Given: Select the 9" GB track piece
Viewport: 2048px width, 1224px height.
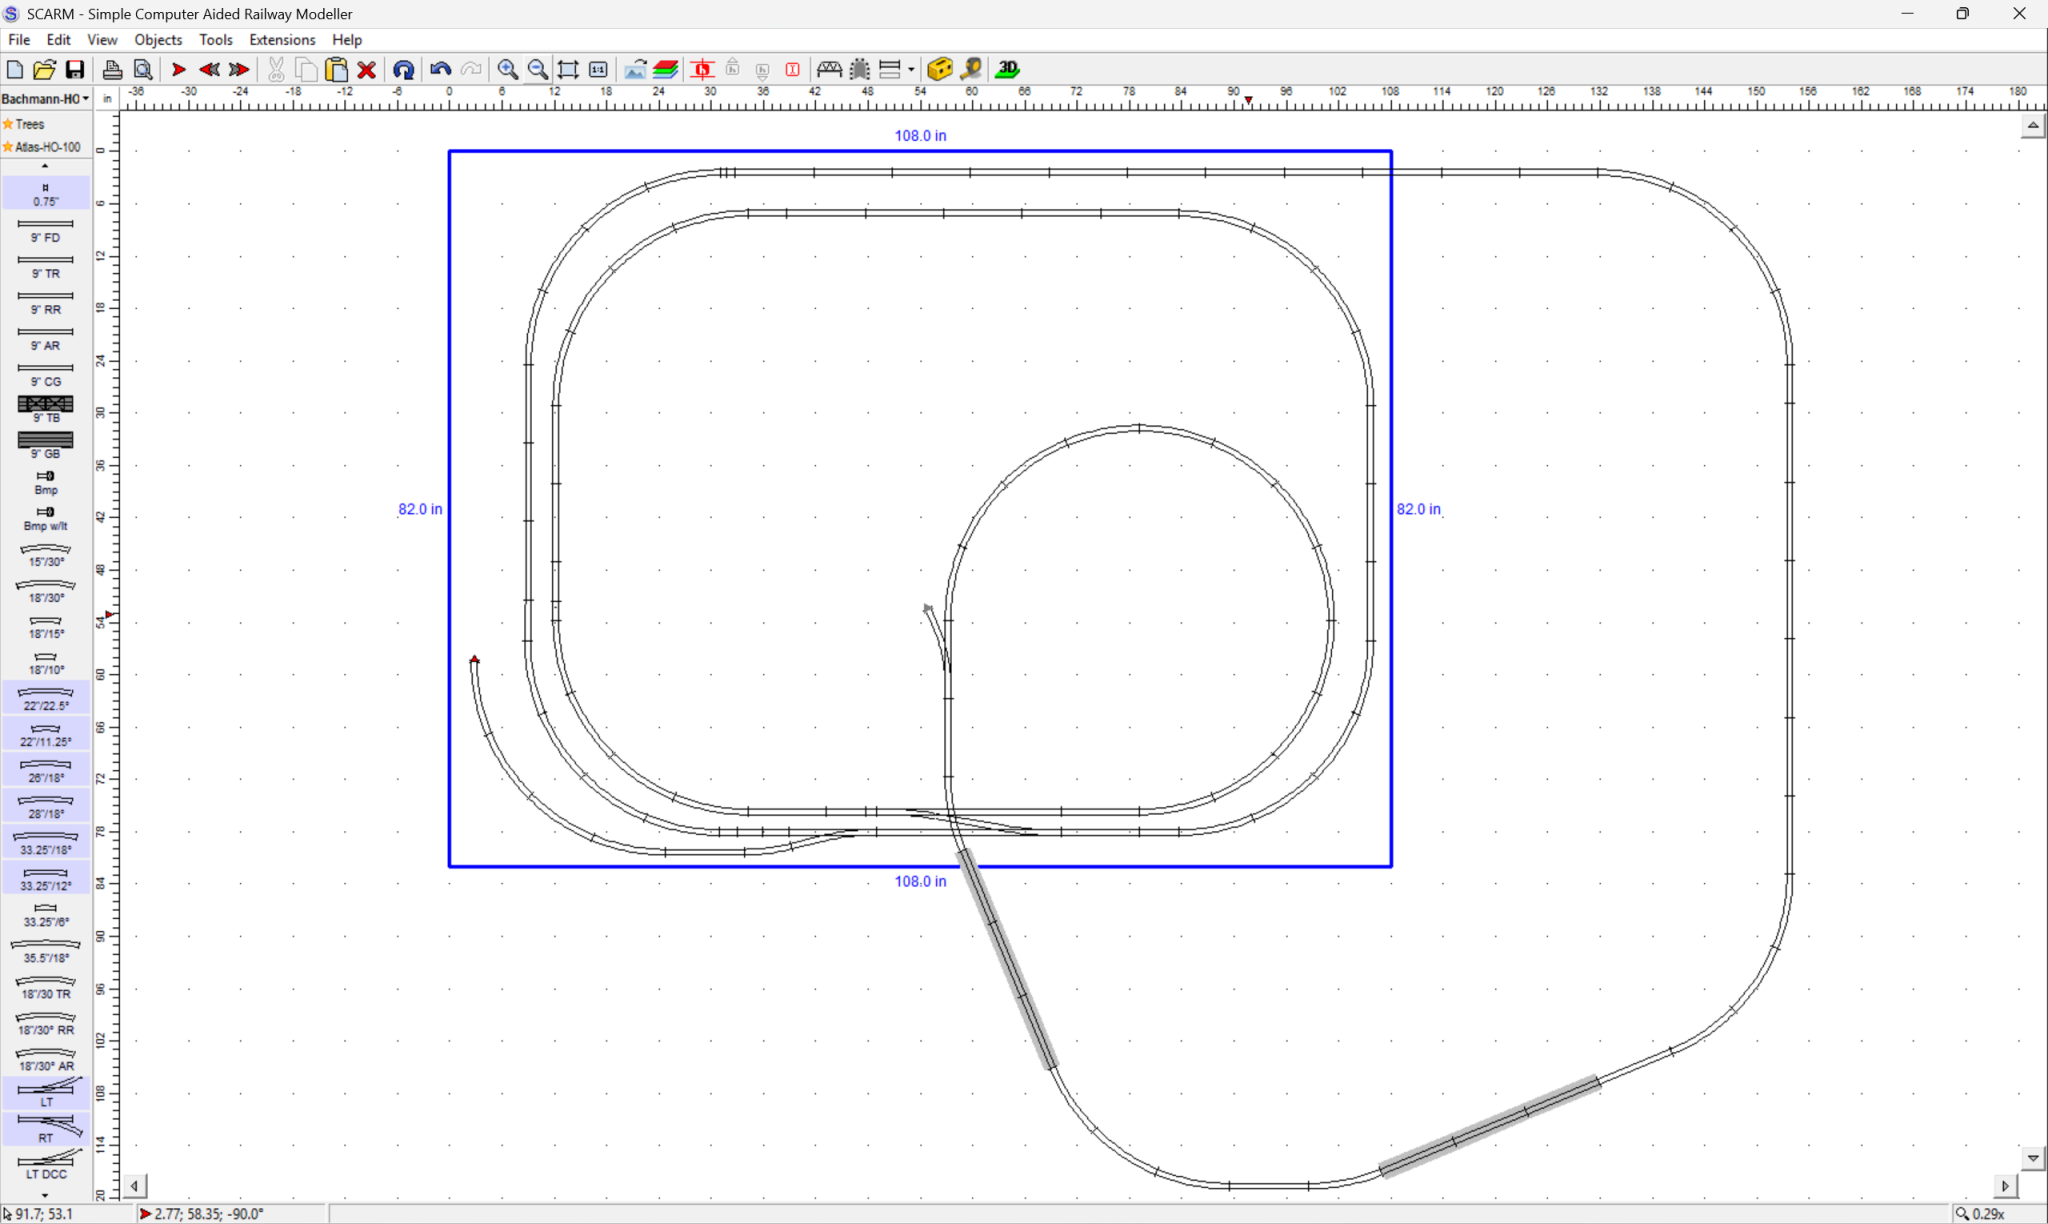Looking at the screenshot, I should [x=45, y=445].
